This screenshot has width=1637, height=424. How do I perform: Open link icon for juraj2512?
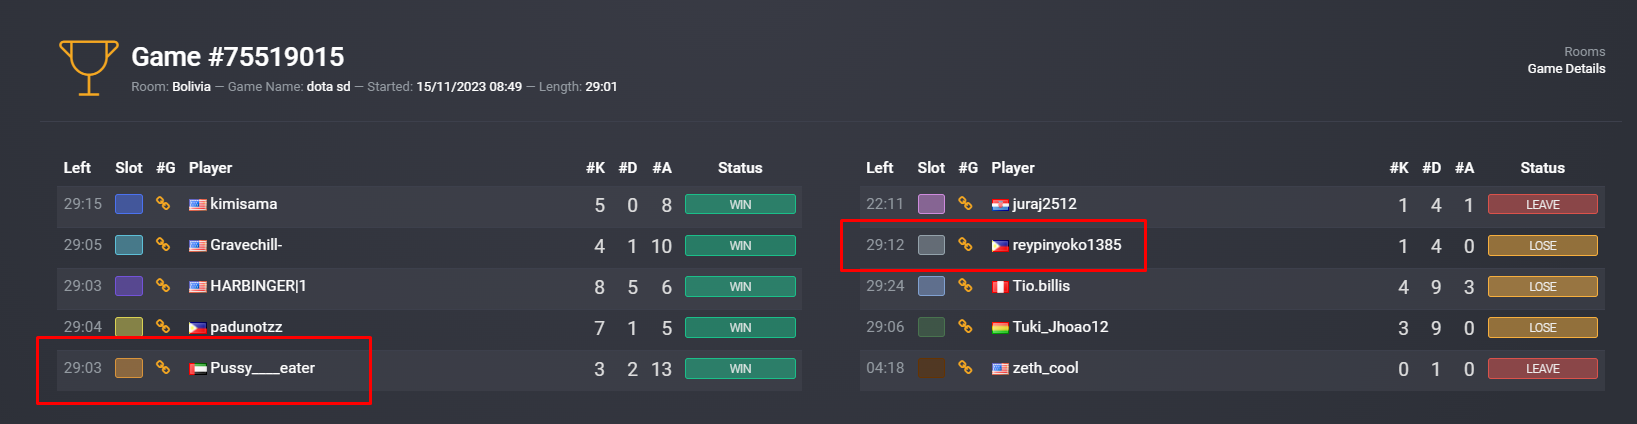point(965,204)
